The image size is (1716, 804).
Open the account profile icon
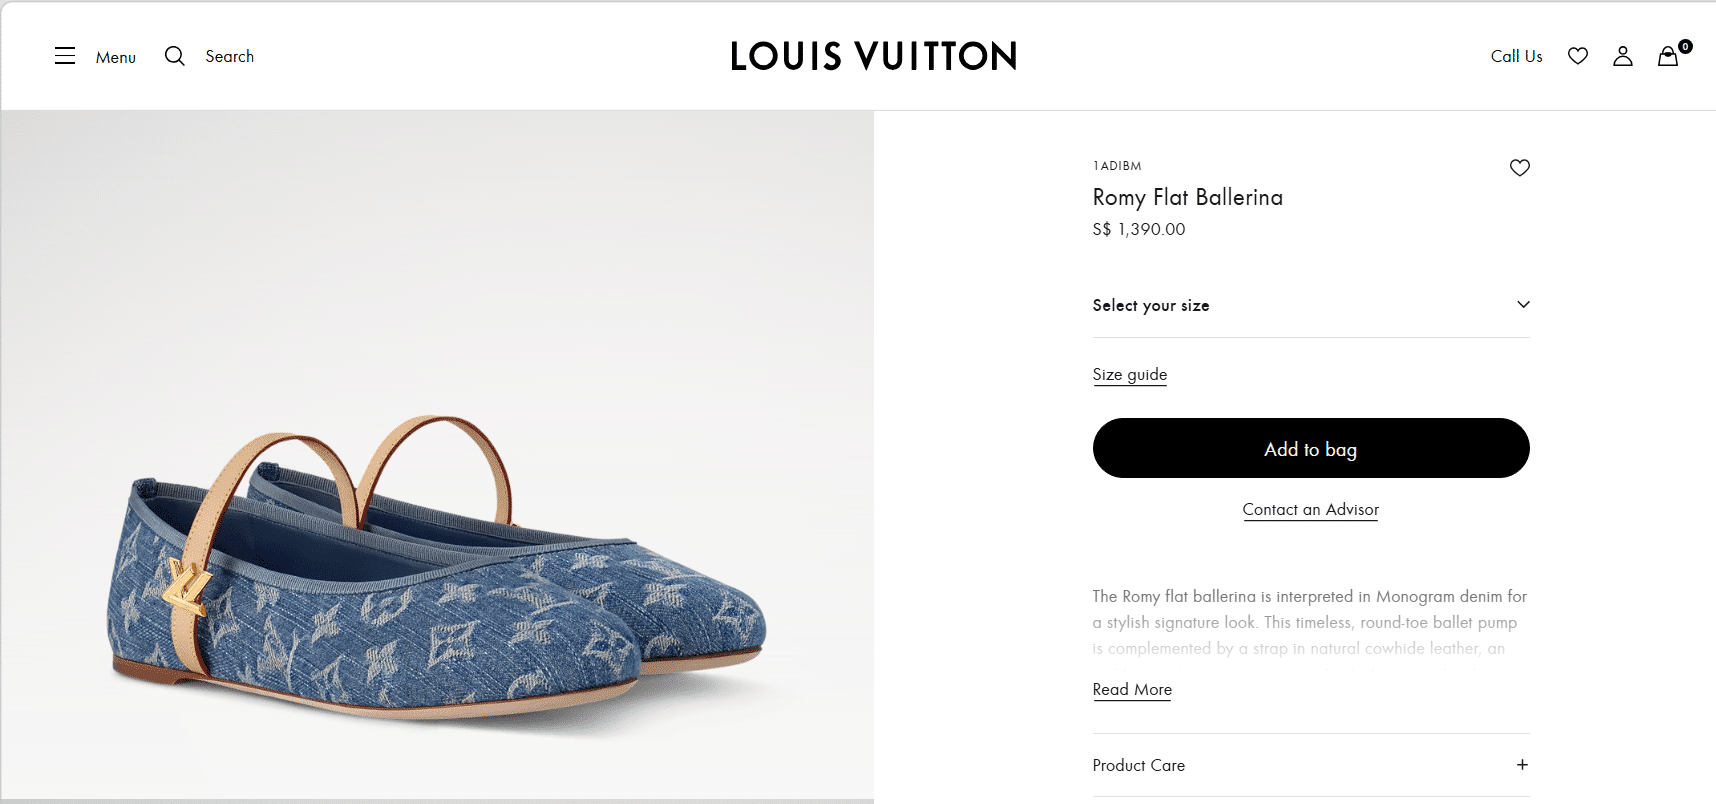click(x=1623, y=56)
